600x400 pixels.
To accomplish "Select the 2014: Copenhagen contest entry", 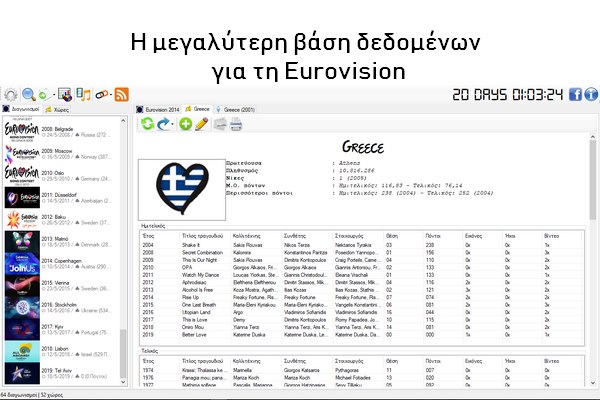I will tap(61, 263).
